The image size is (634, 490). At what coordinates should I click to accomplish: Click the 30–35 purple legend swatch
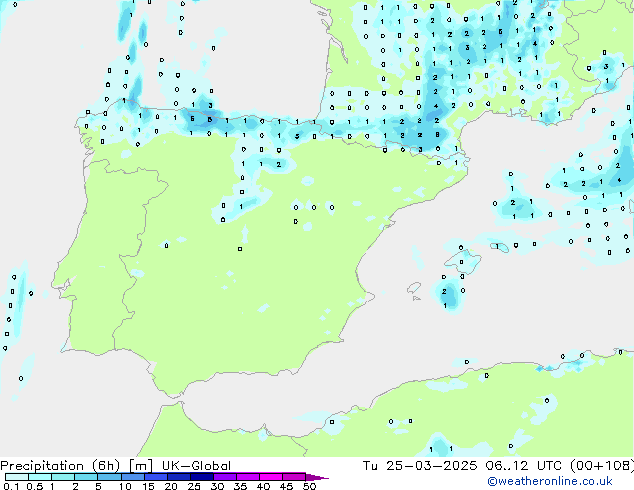tap(224, 477)
